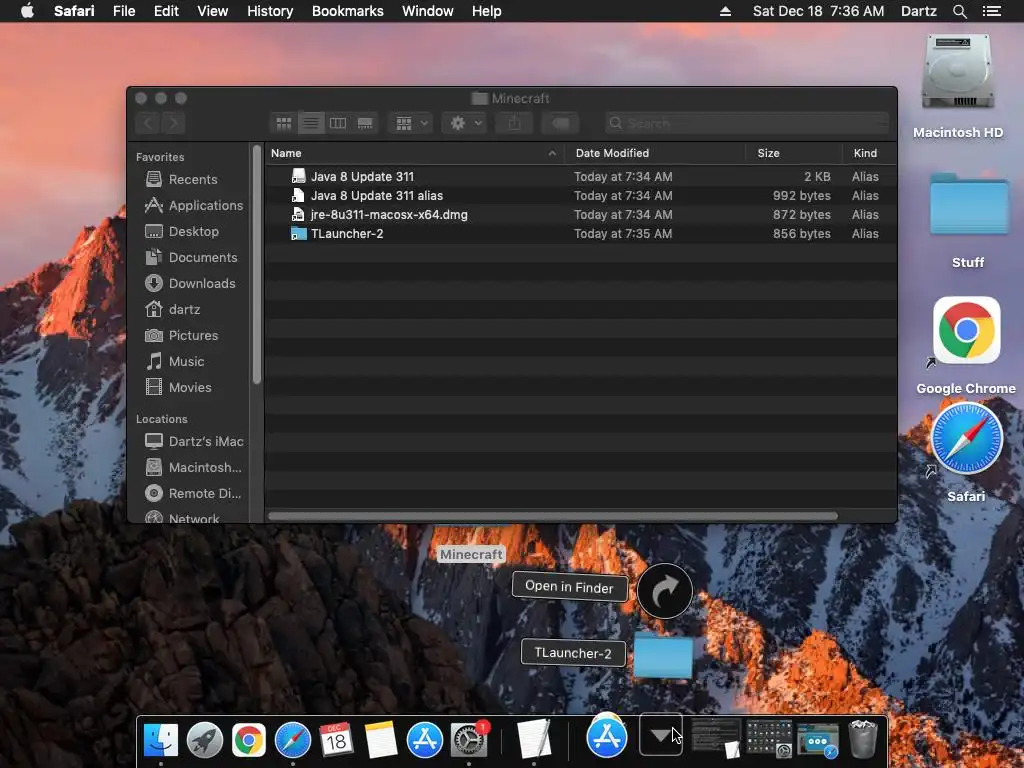Viewport: 1024px width, 768px height.
Task: Switch Finder to column view
Action: [338, 123]
